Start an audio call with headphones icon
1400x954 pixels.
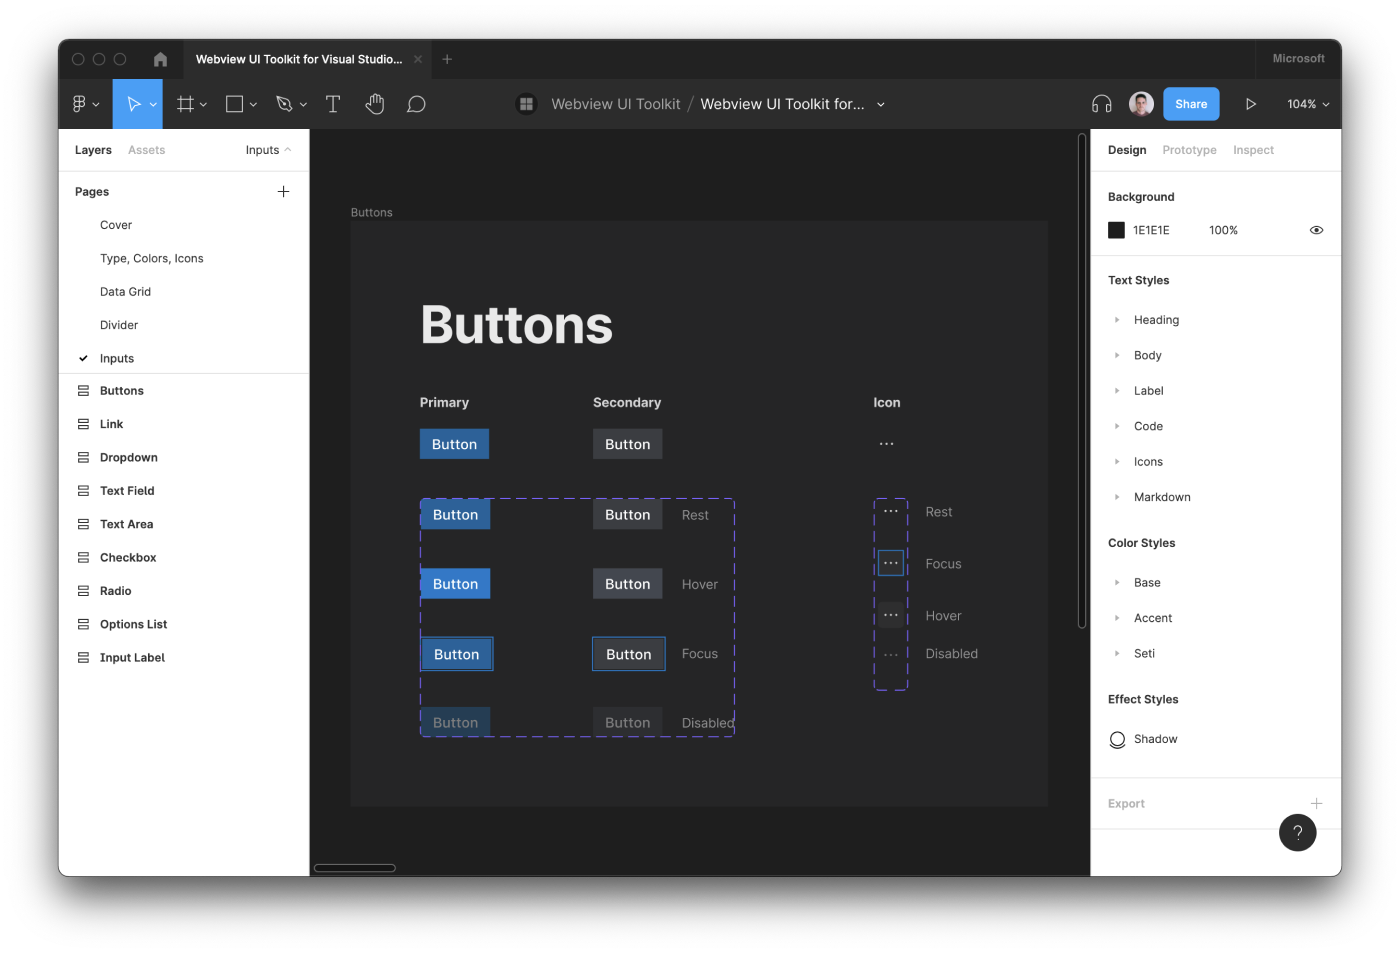[x=1101, y=103]
